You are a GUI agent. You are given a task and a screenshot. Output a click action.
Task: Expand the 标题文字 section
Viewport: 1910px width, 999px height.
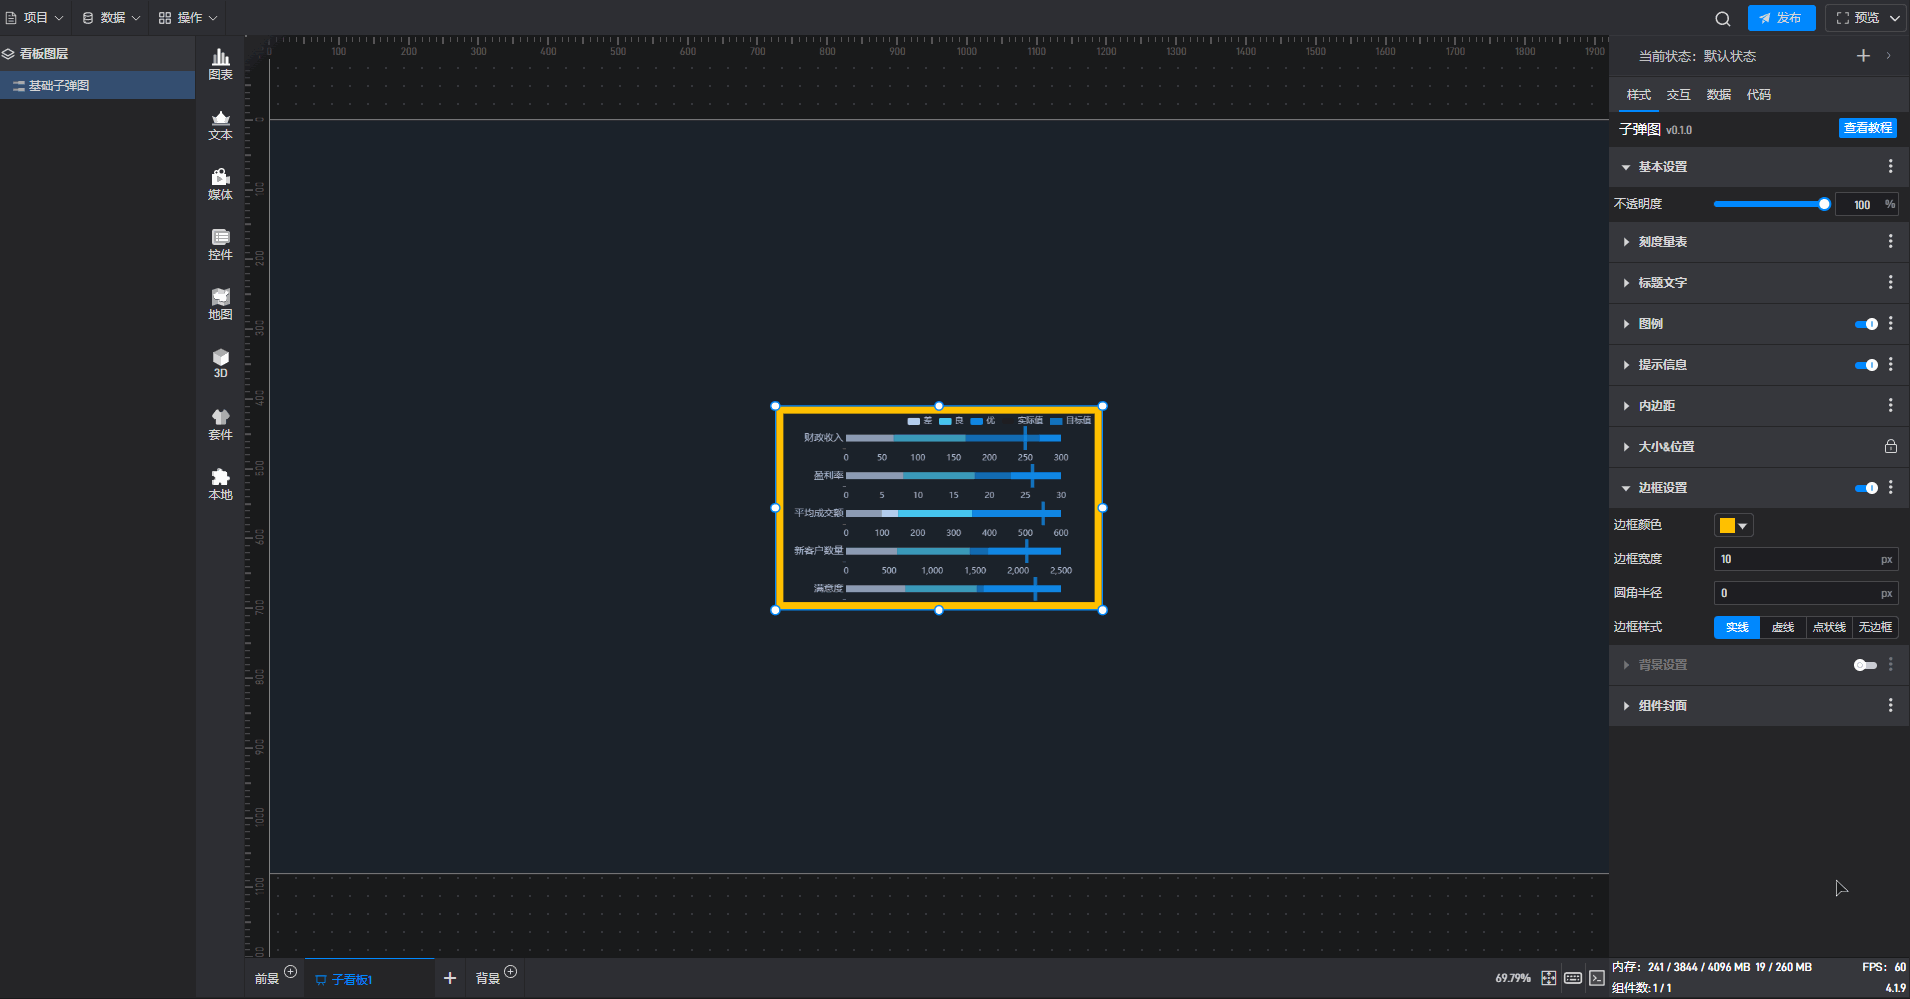click(1662, 283)
